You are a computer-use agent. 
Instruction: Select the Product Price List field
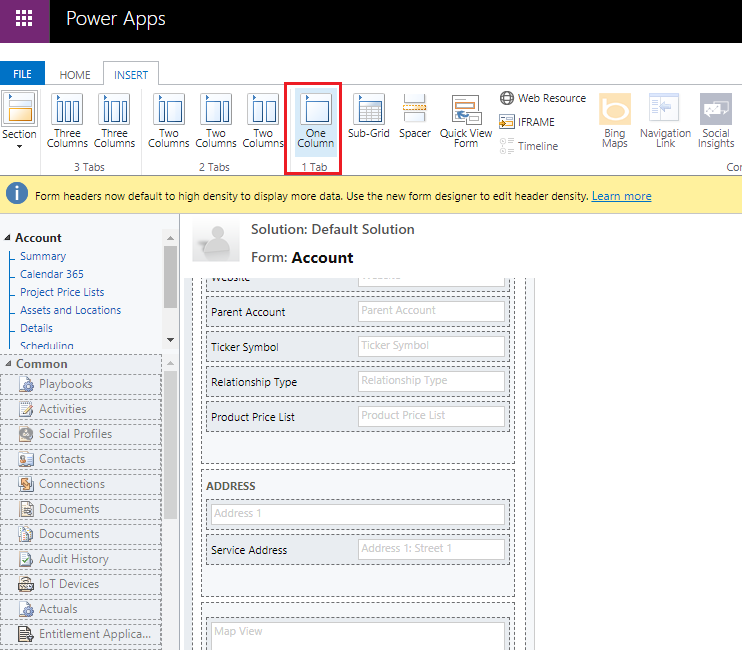point(358,417)
